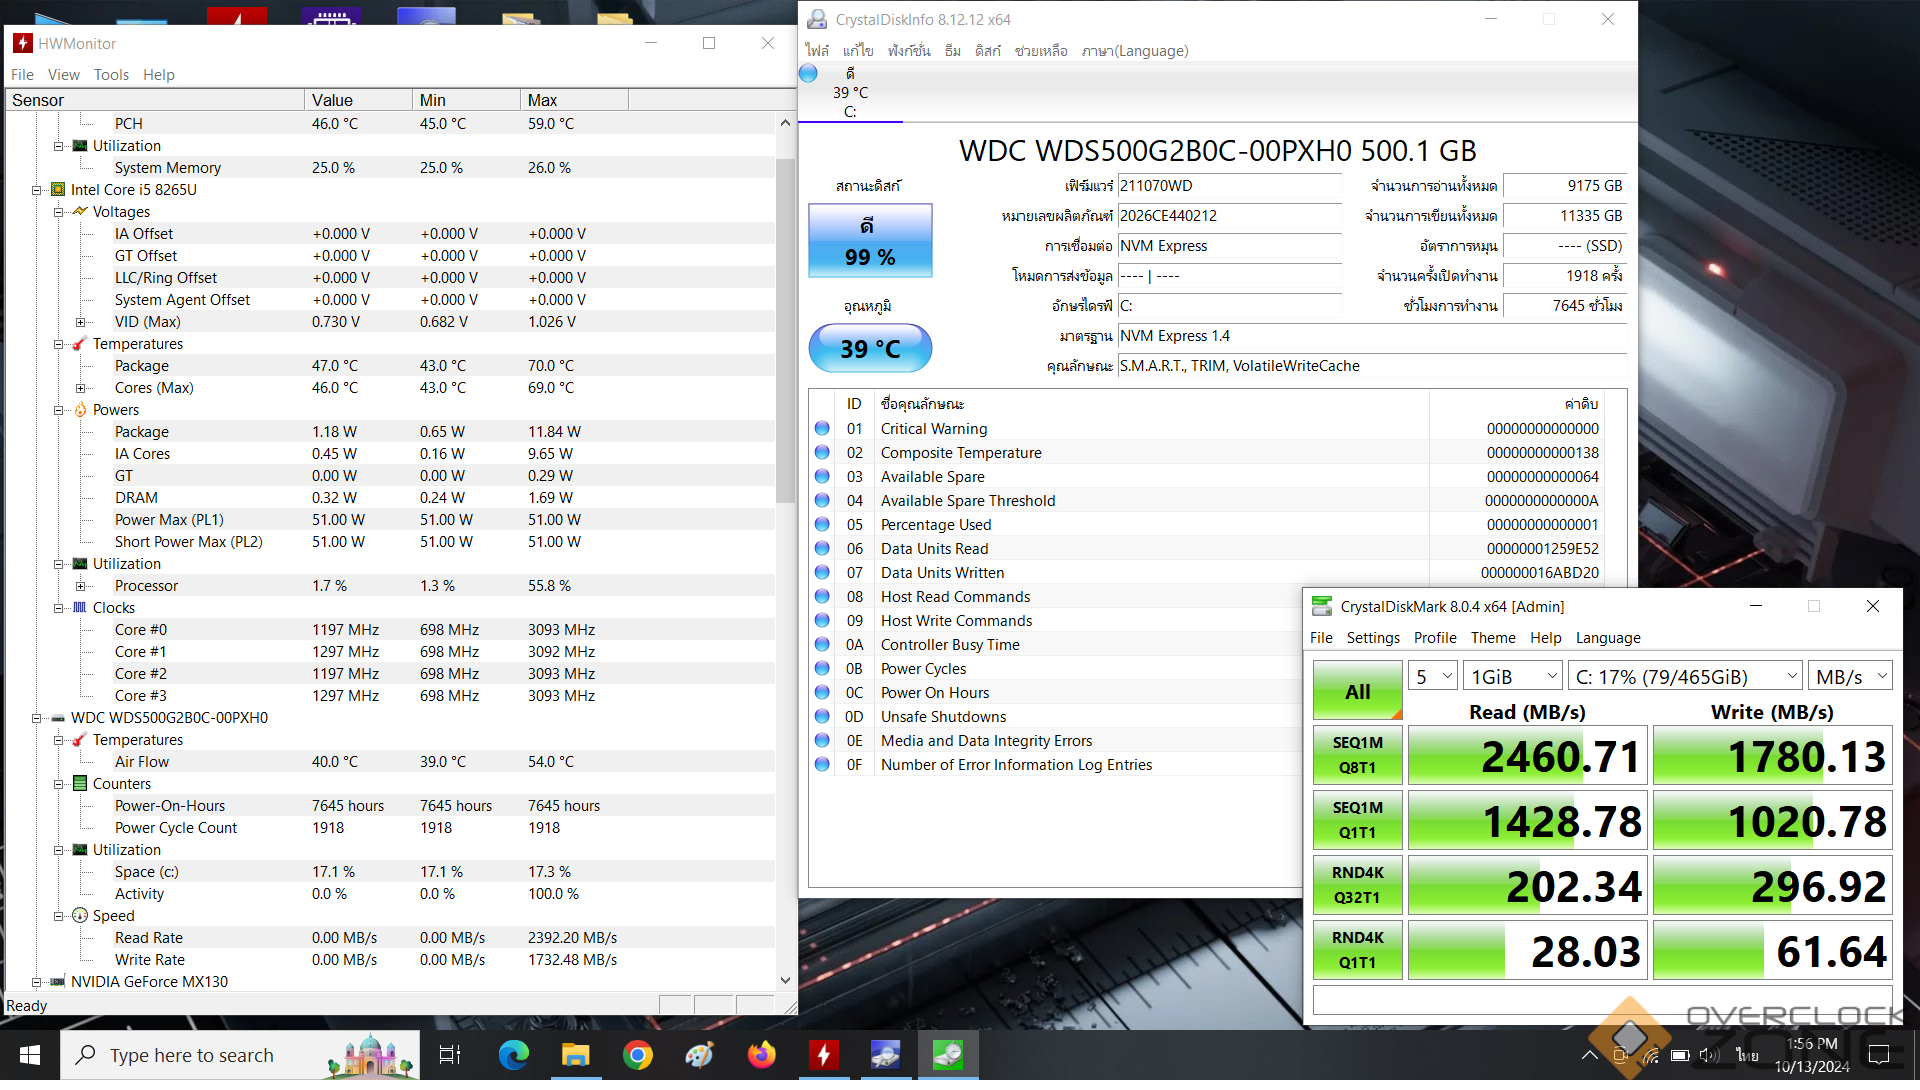1920x1090 pixels.
Task: Collapse the Clocks section in HWMonitor
Action: 59,608
